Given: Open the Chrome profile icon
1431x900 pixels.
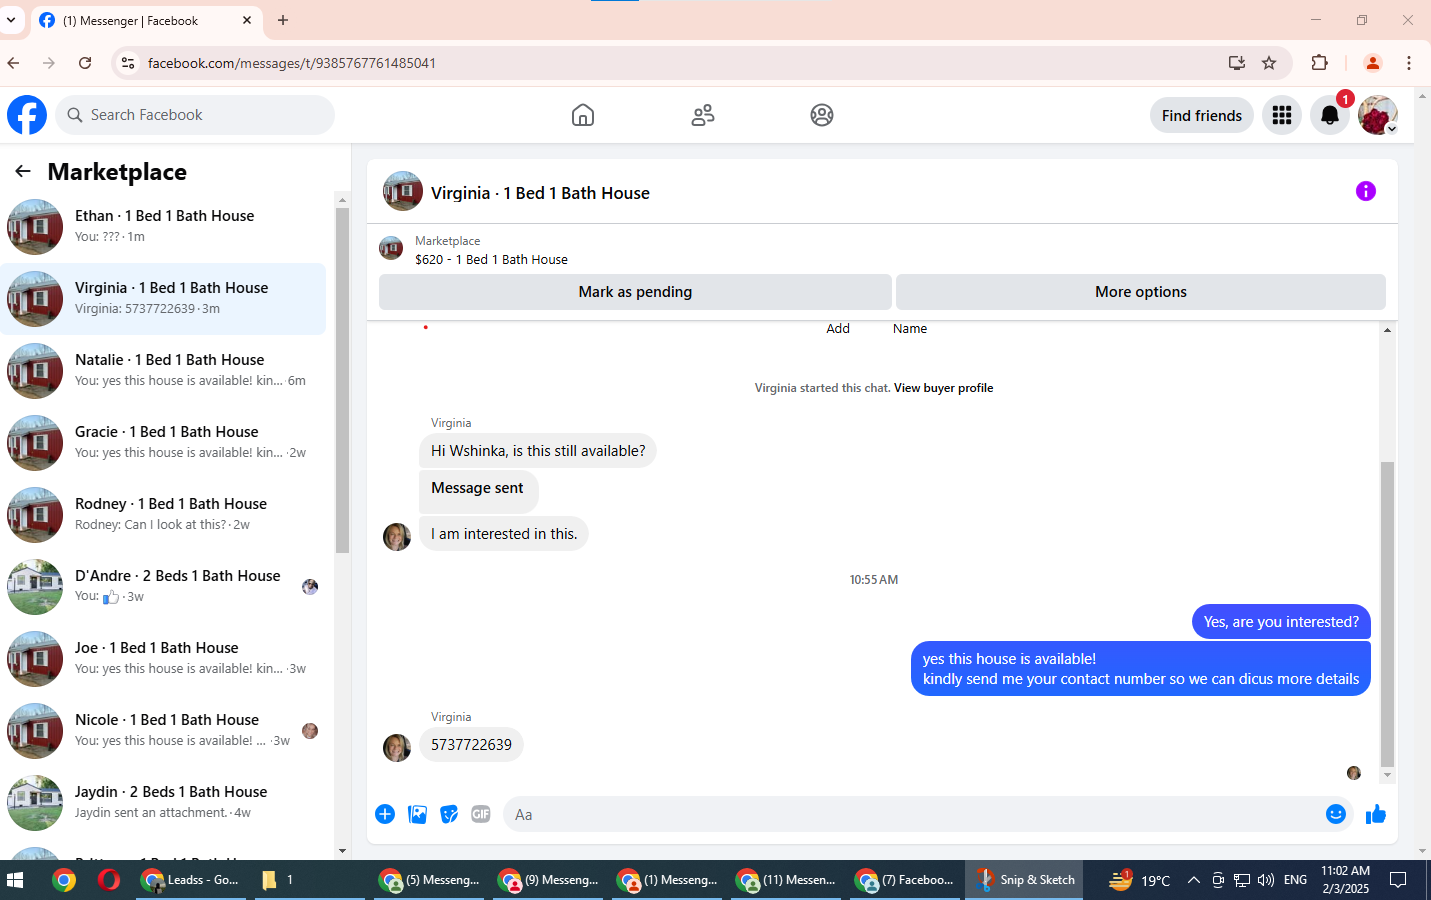Looking at the screenshot, I should 1373,63.
